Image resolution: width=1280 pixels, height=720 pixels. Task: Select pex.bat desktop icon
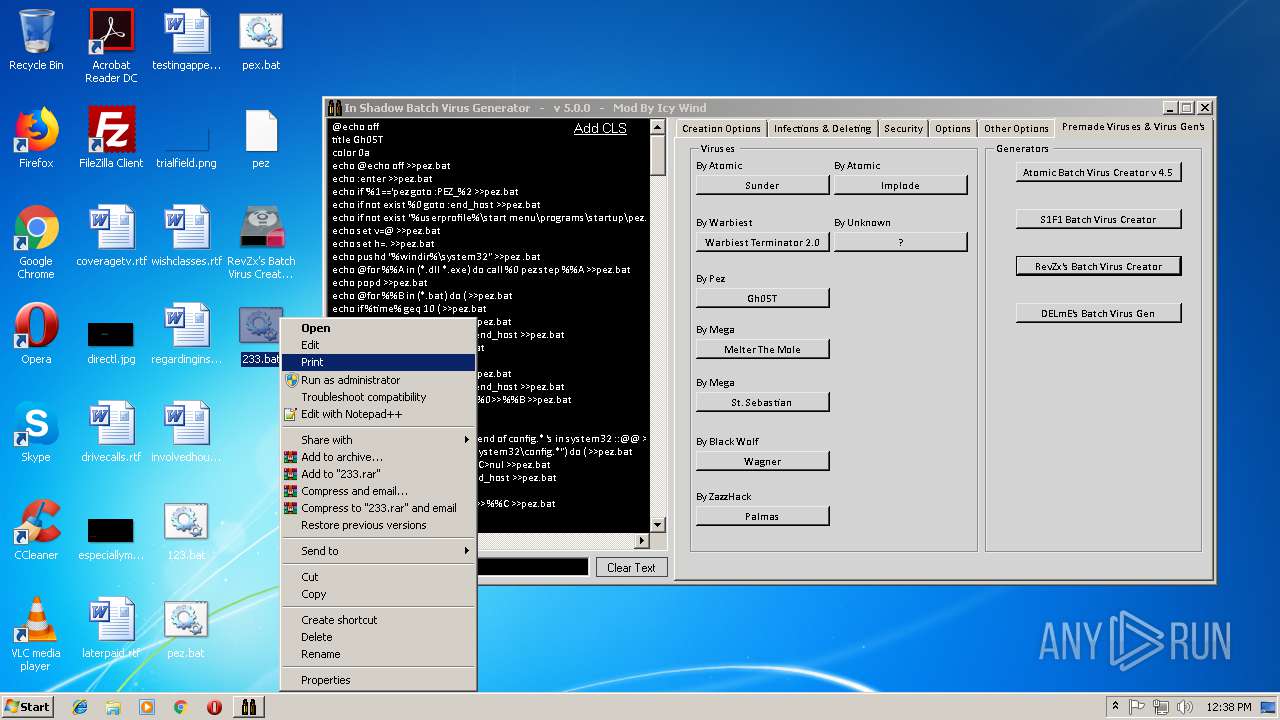[x=261, y=40]
